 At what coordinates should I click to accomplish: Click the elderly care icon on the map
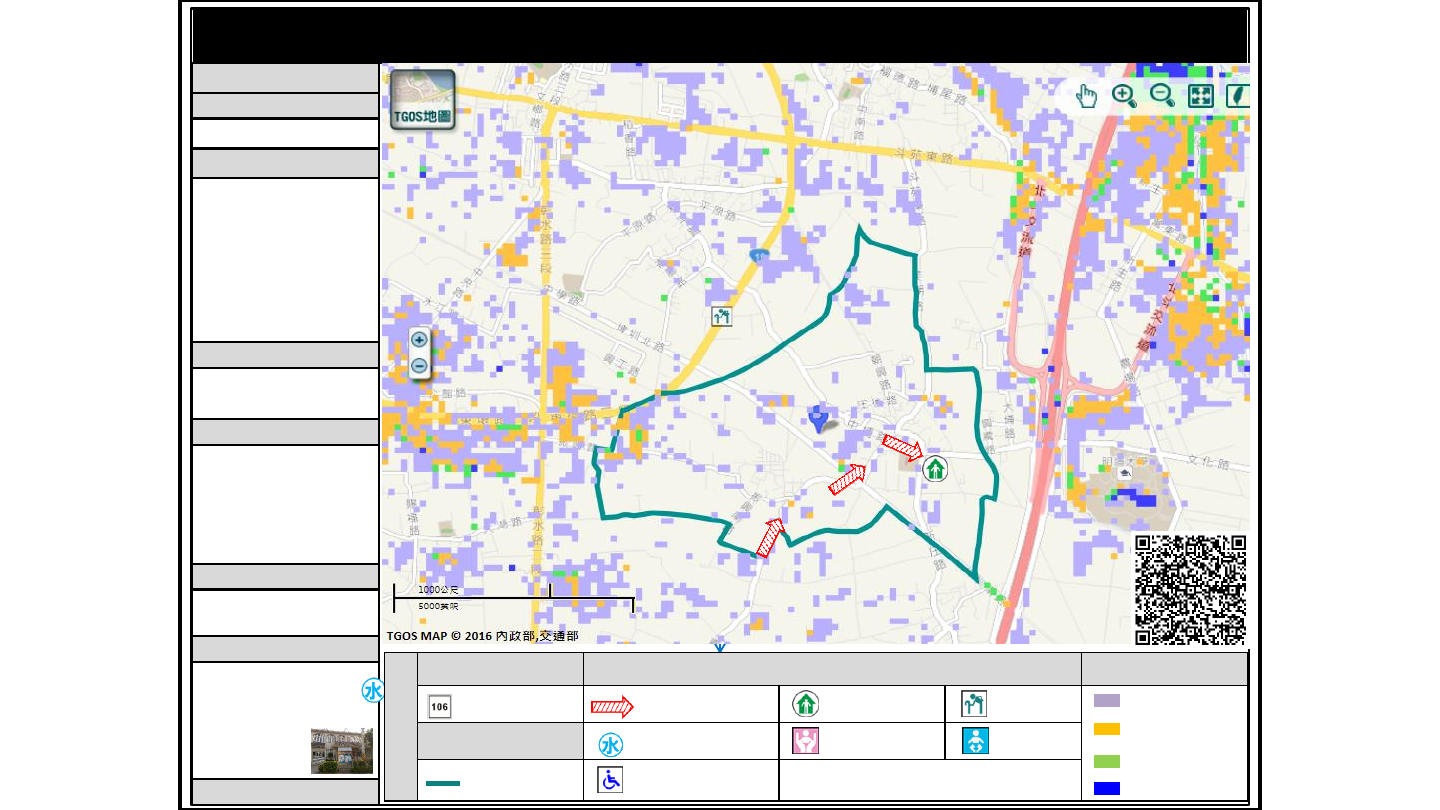[722, 316]
